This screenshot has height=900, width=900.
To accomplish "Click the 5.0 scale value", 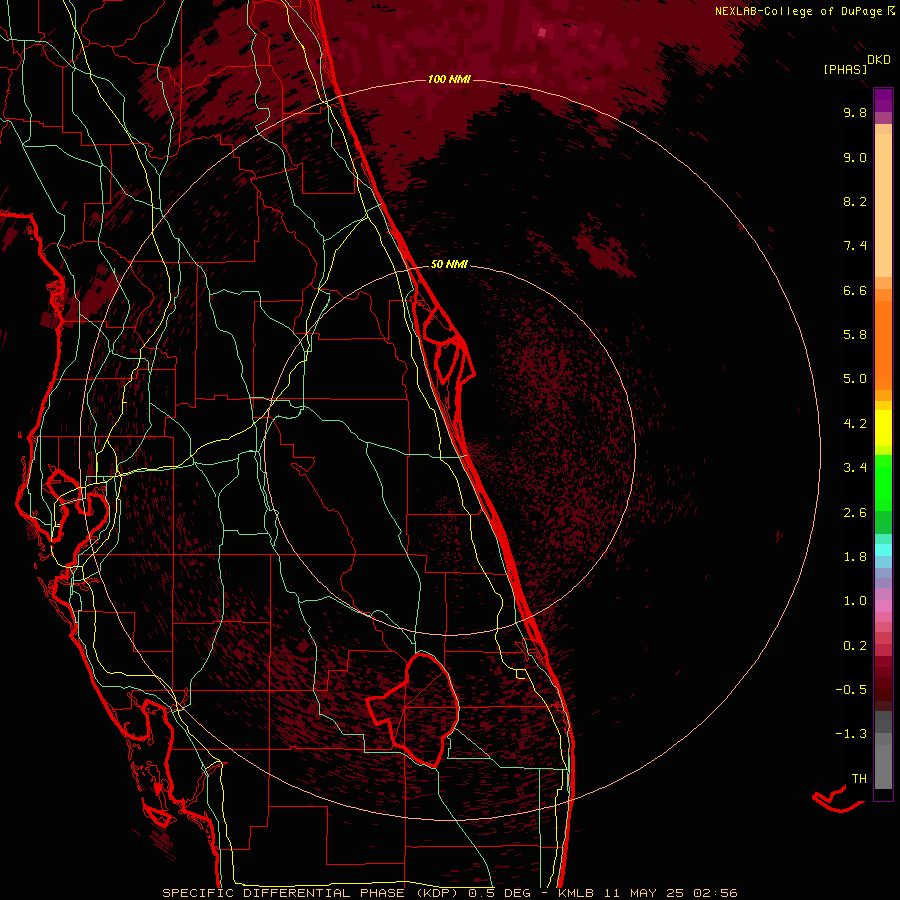I will tap(855, 379).
